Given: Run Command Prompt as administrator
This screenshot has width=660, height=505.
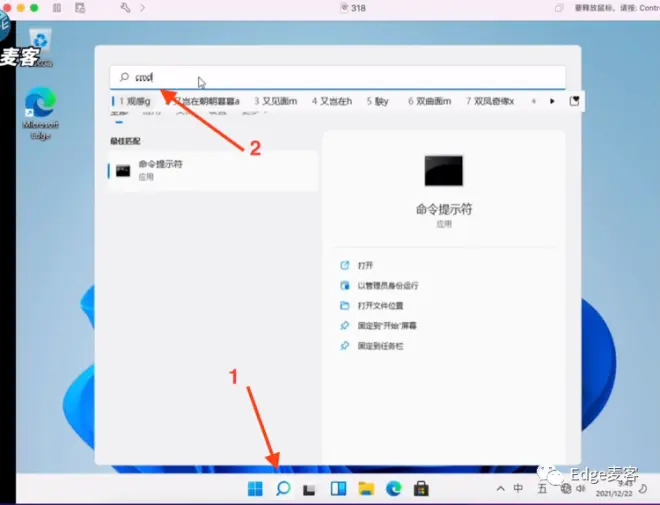Looking at the screenshot, I should click(388, 286).
